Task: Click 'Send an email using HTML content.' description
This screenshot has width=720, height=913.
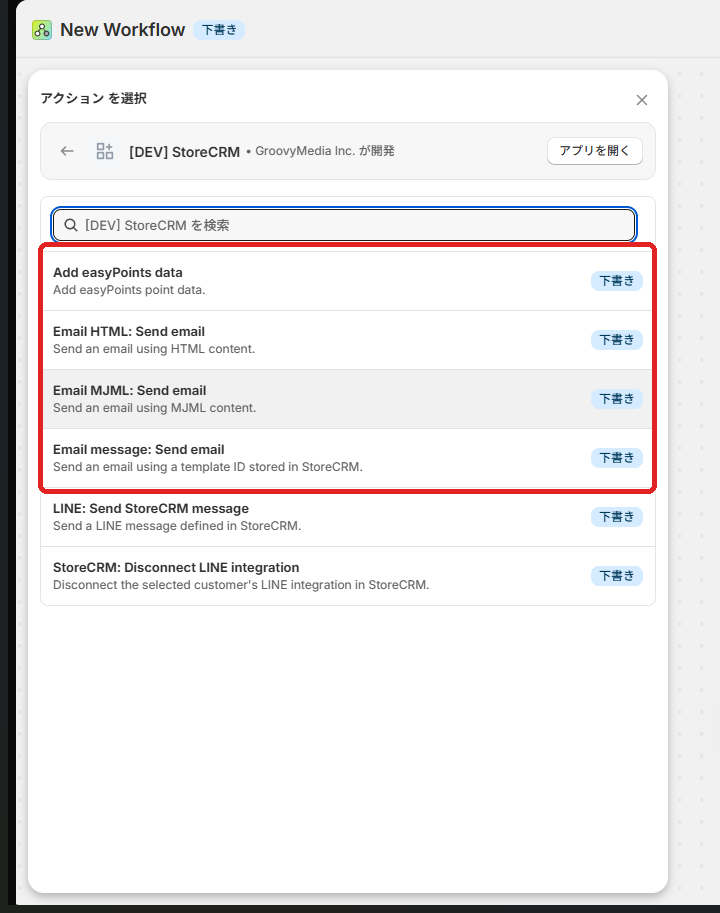Action: pyautogui.click(x=154, y=349)
